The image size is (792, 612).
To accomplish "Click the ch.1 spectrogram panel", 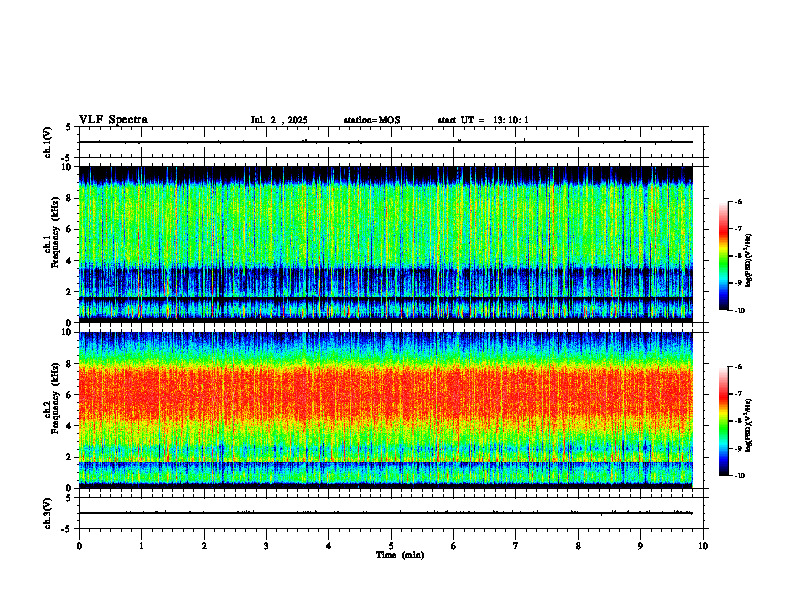I will pyautogui.click(x=386, y=244).
